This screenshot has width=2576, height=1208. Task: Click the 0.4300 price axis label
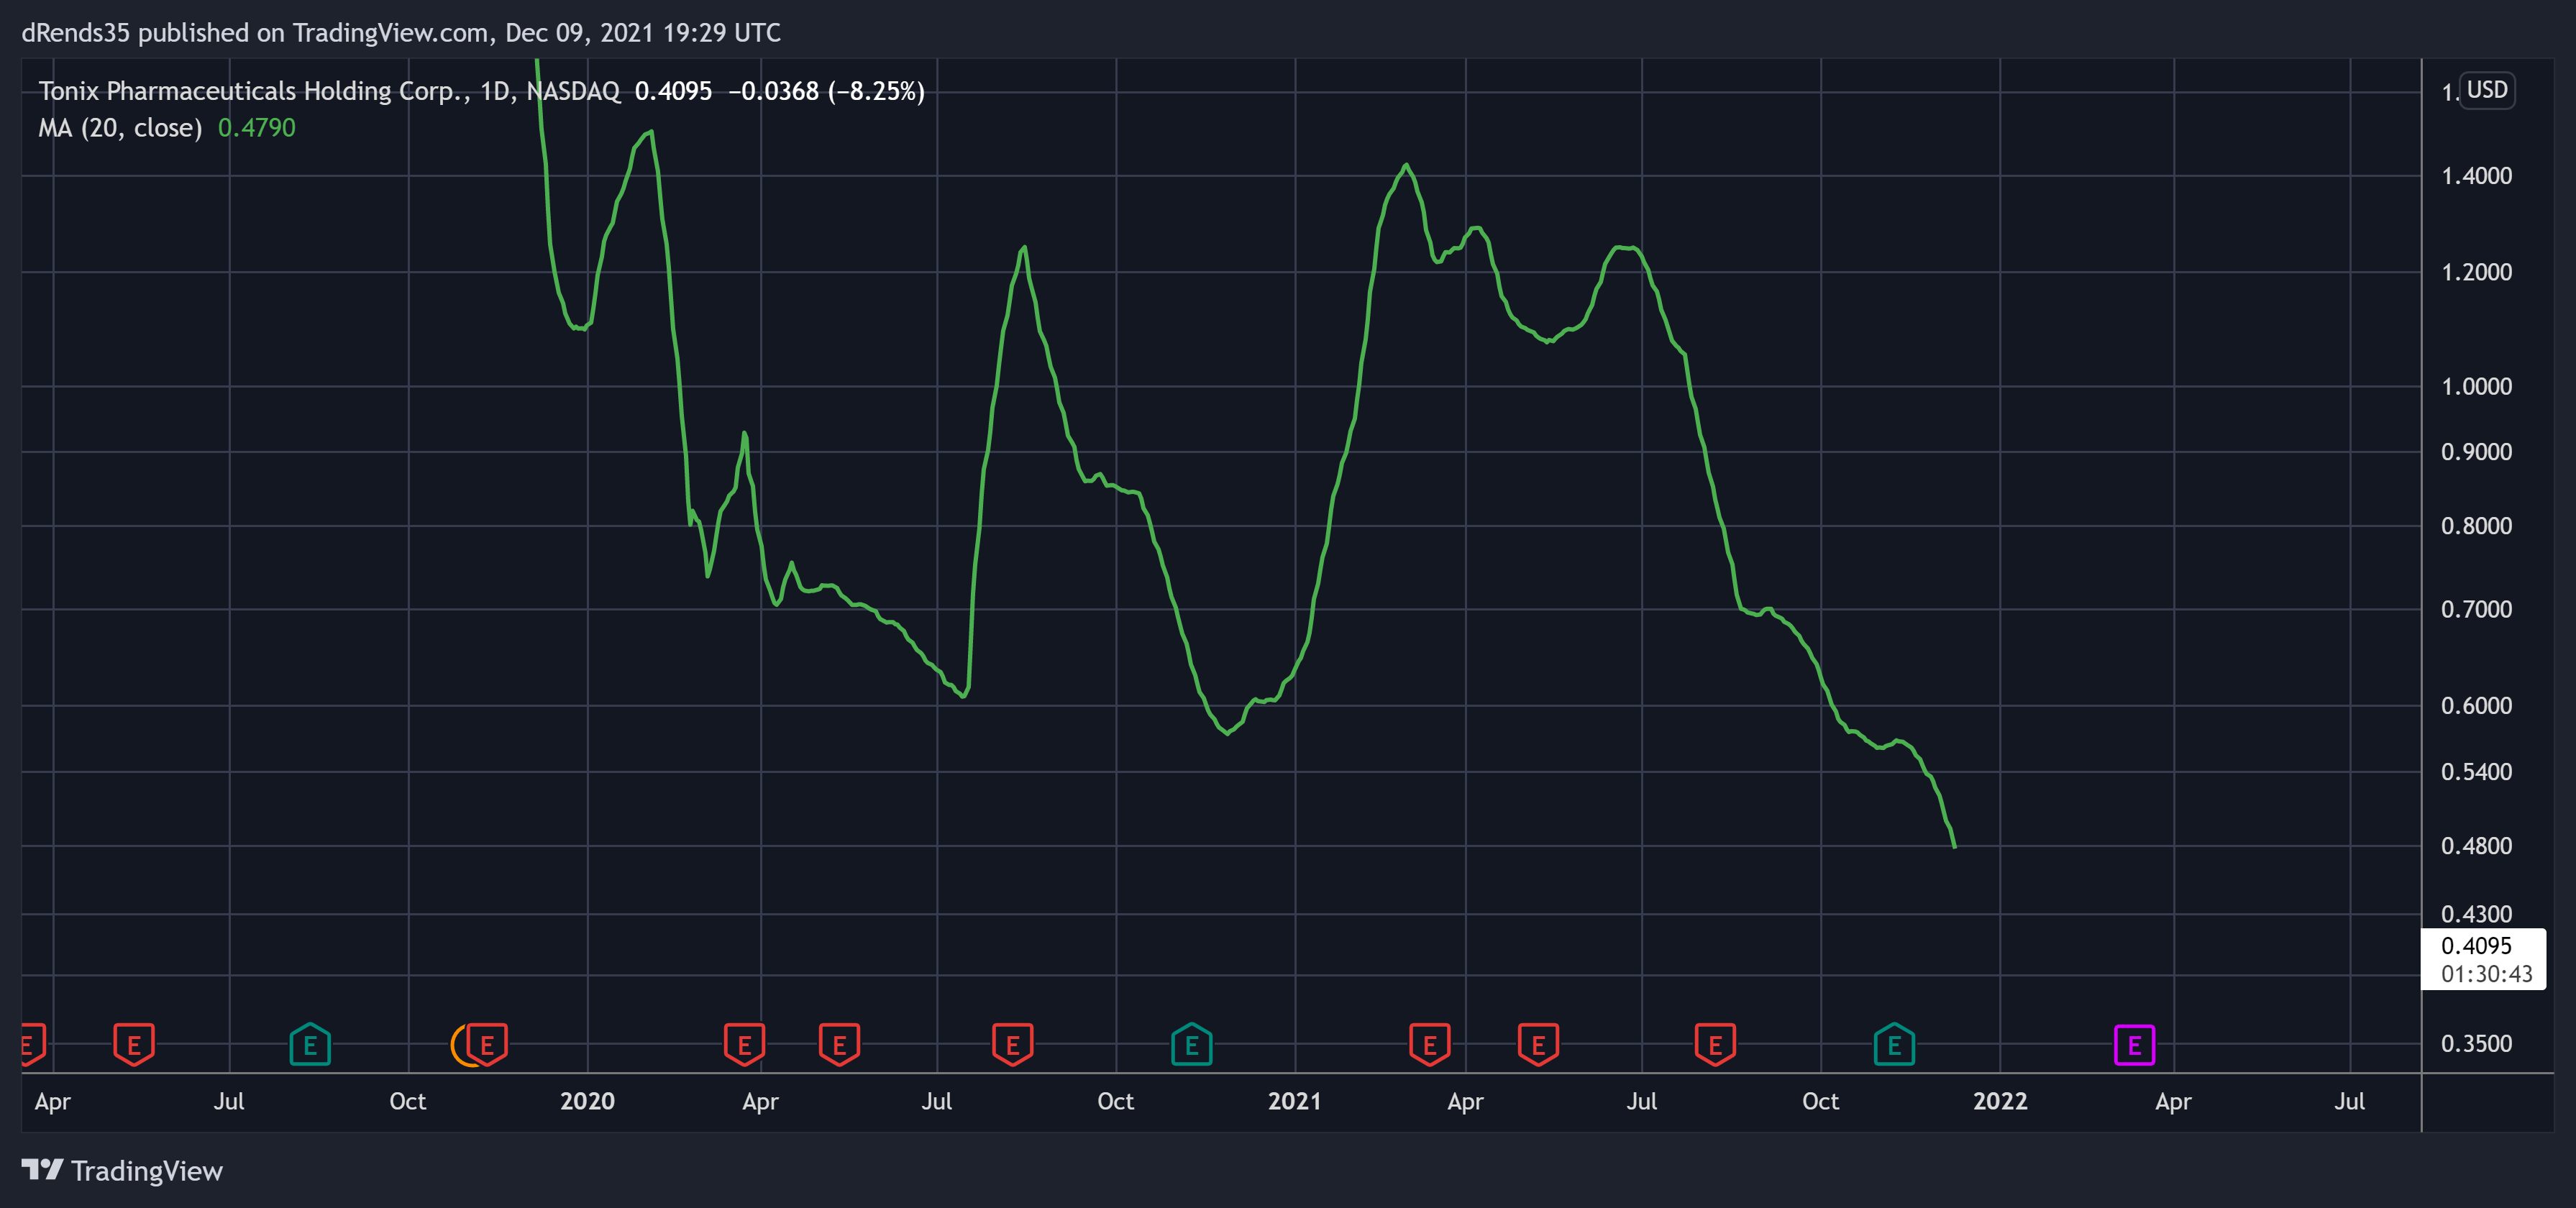click(2476, 914)
